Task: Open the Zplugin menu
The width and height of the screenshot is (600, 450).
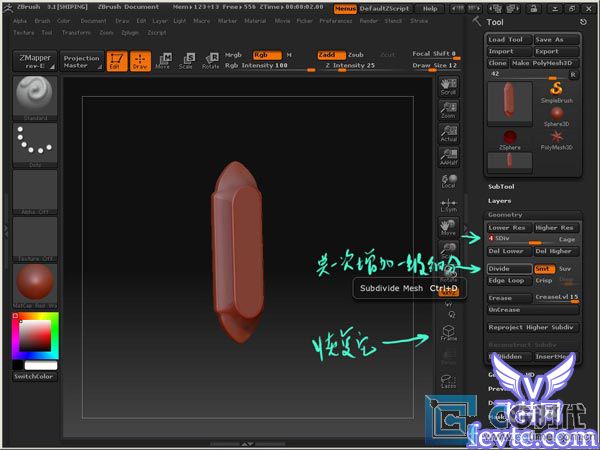Action: [130, 33]
